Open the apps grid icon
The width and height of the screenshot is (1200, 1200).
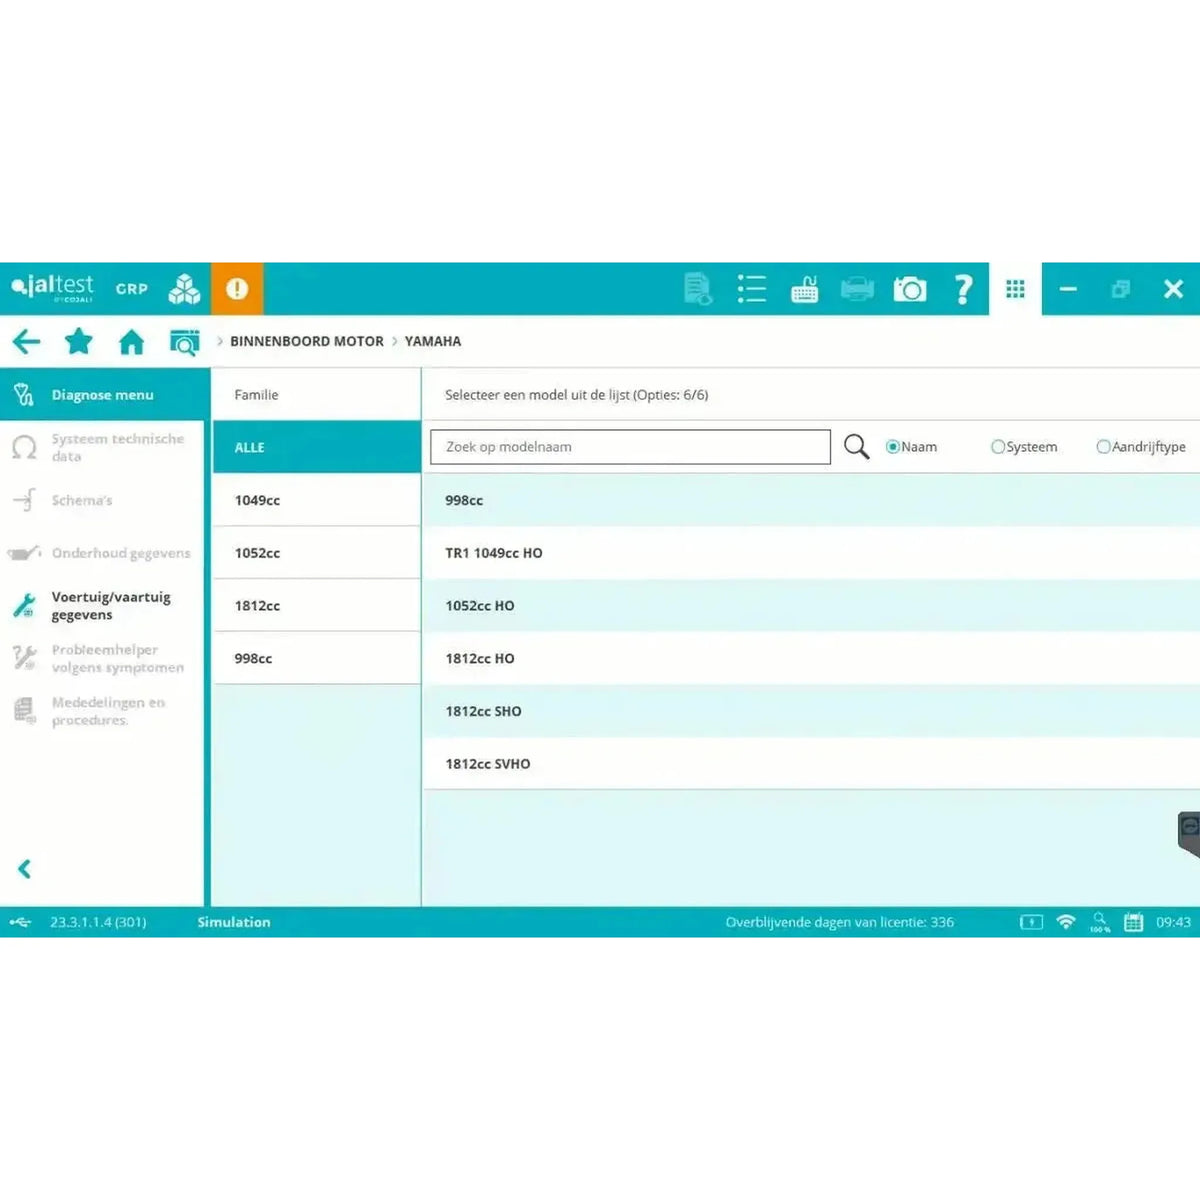coord(1015,289)
